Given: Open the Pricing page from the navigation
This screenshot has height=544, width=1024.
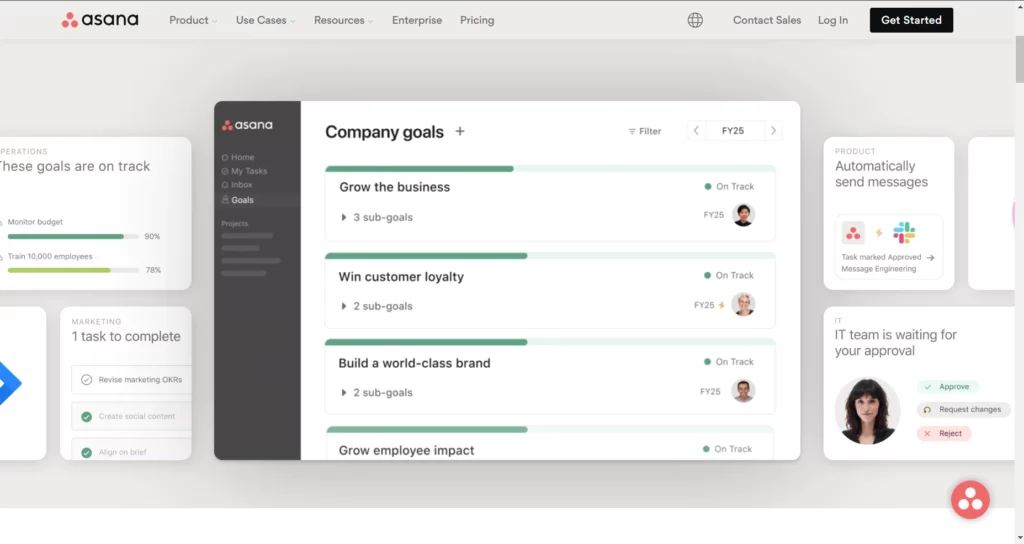Looking at the screenshot, I should point(477,20).
